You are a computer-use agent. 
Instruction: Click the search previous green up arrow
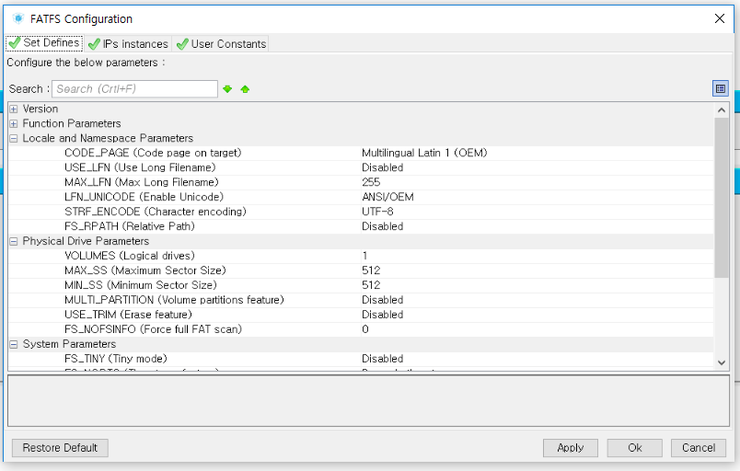pos(245,89)
